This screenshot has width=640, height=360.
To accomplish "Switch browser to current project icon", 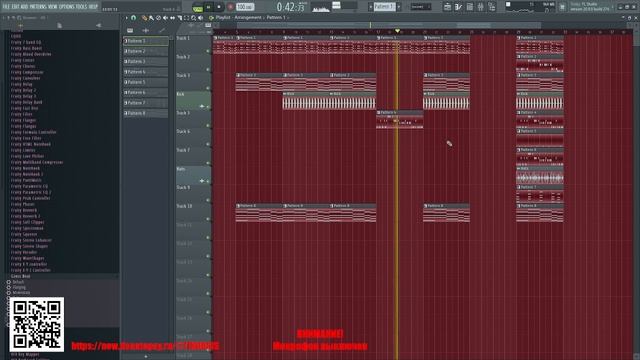I will point(59,25).
